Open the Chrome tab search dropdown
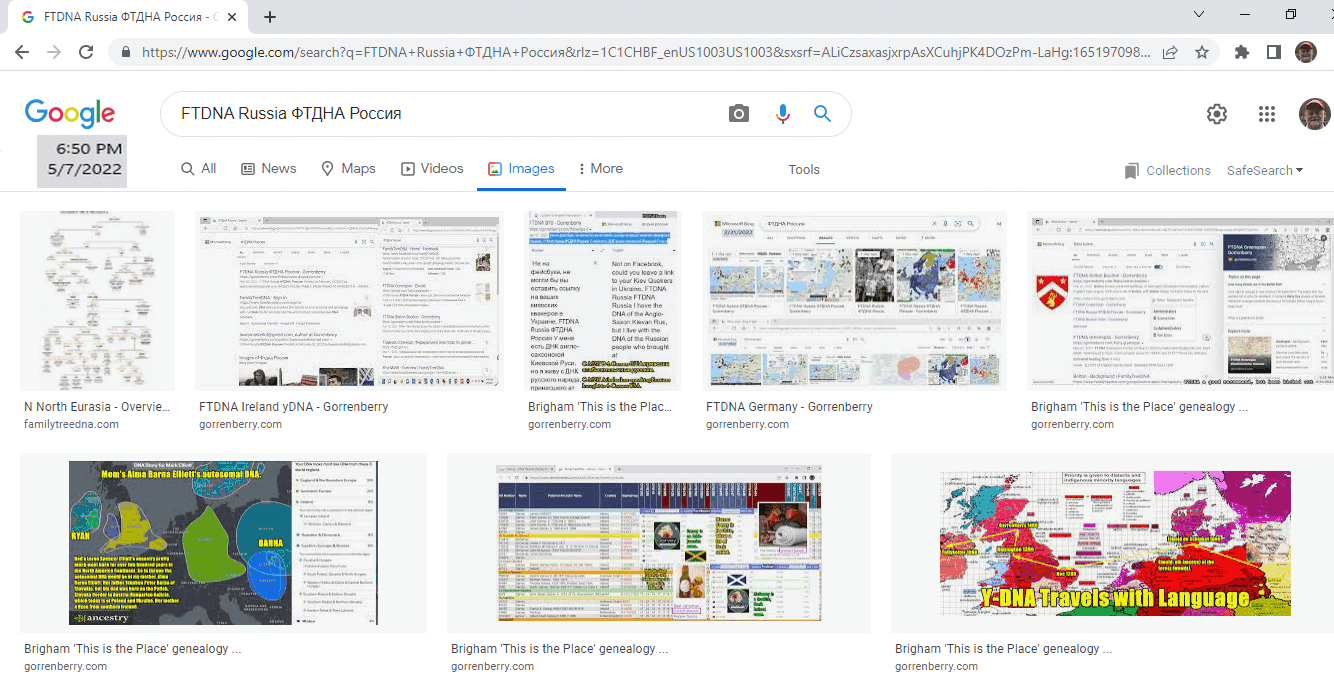 [x=1199, y=15]
